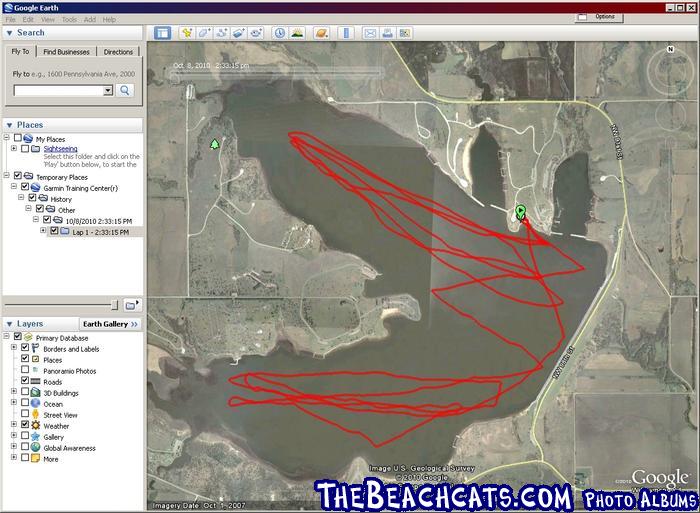Uncheck the Temporary Places checkbox

click(x=18, y=176)
